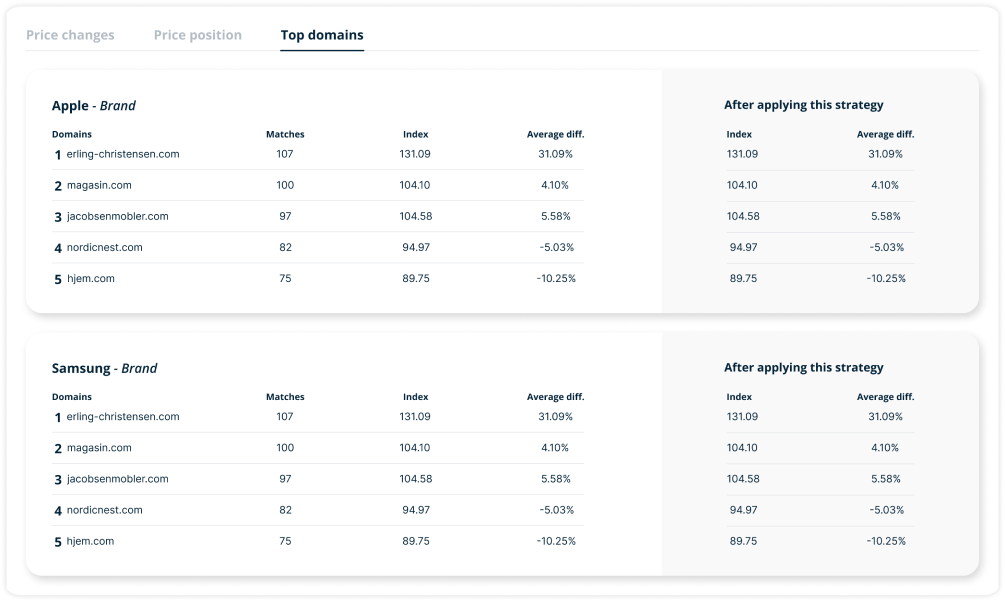The image size is (1005, 602).
Task: Open nordicnest.com in the Samsung card
Action: point(104,509)
